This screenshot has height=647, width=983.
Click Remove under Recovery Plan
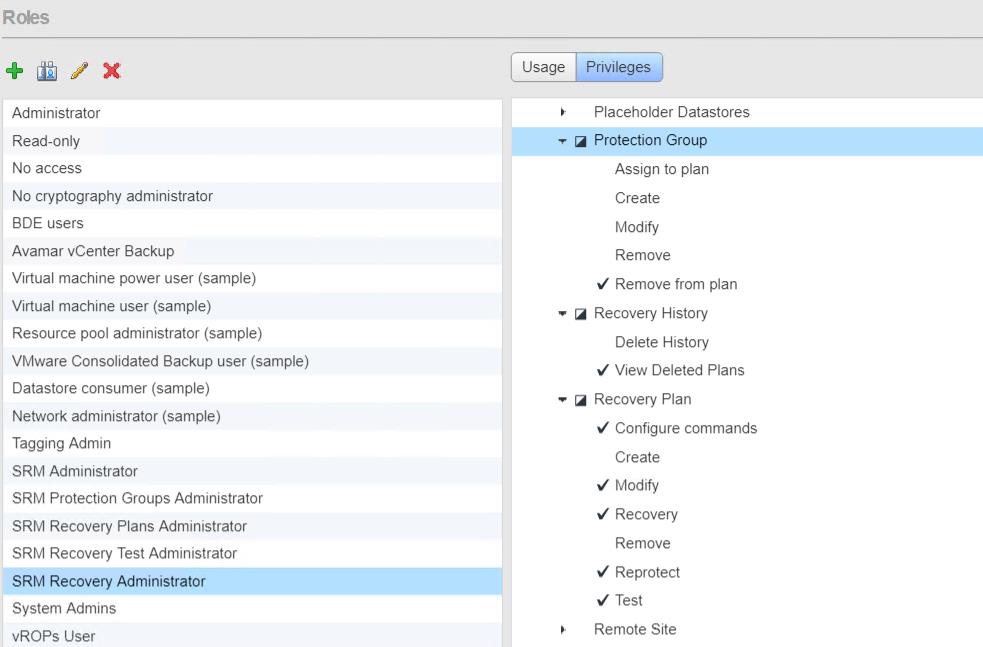643,543
